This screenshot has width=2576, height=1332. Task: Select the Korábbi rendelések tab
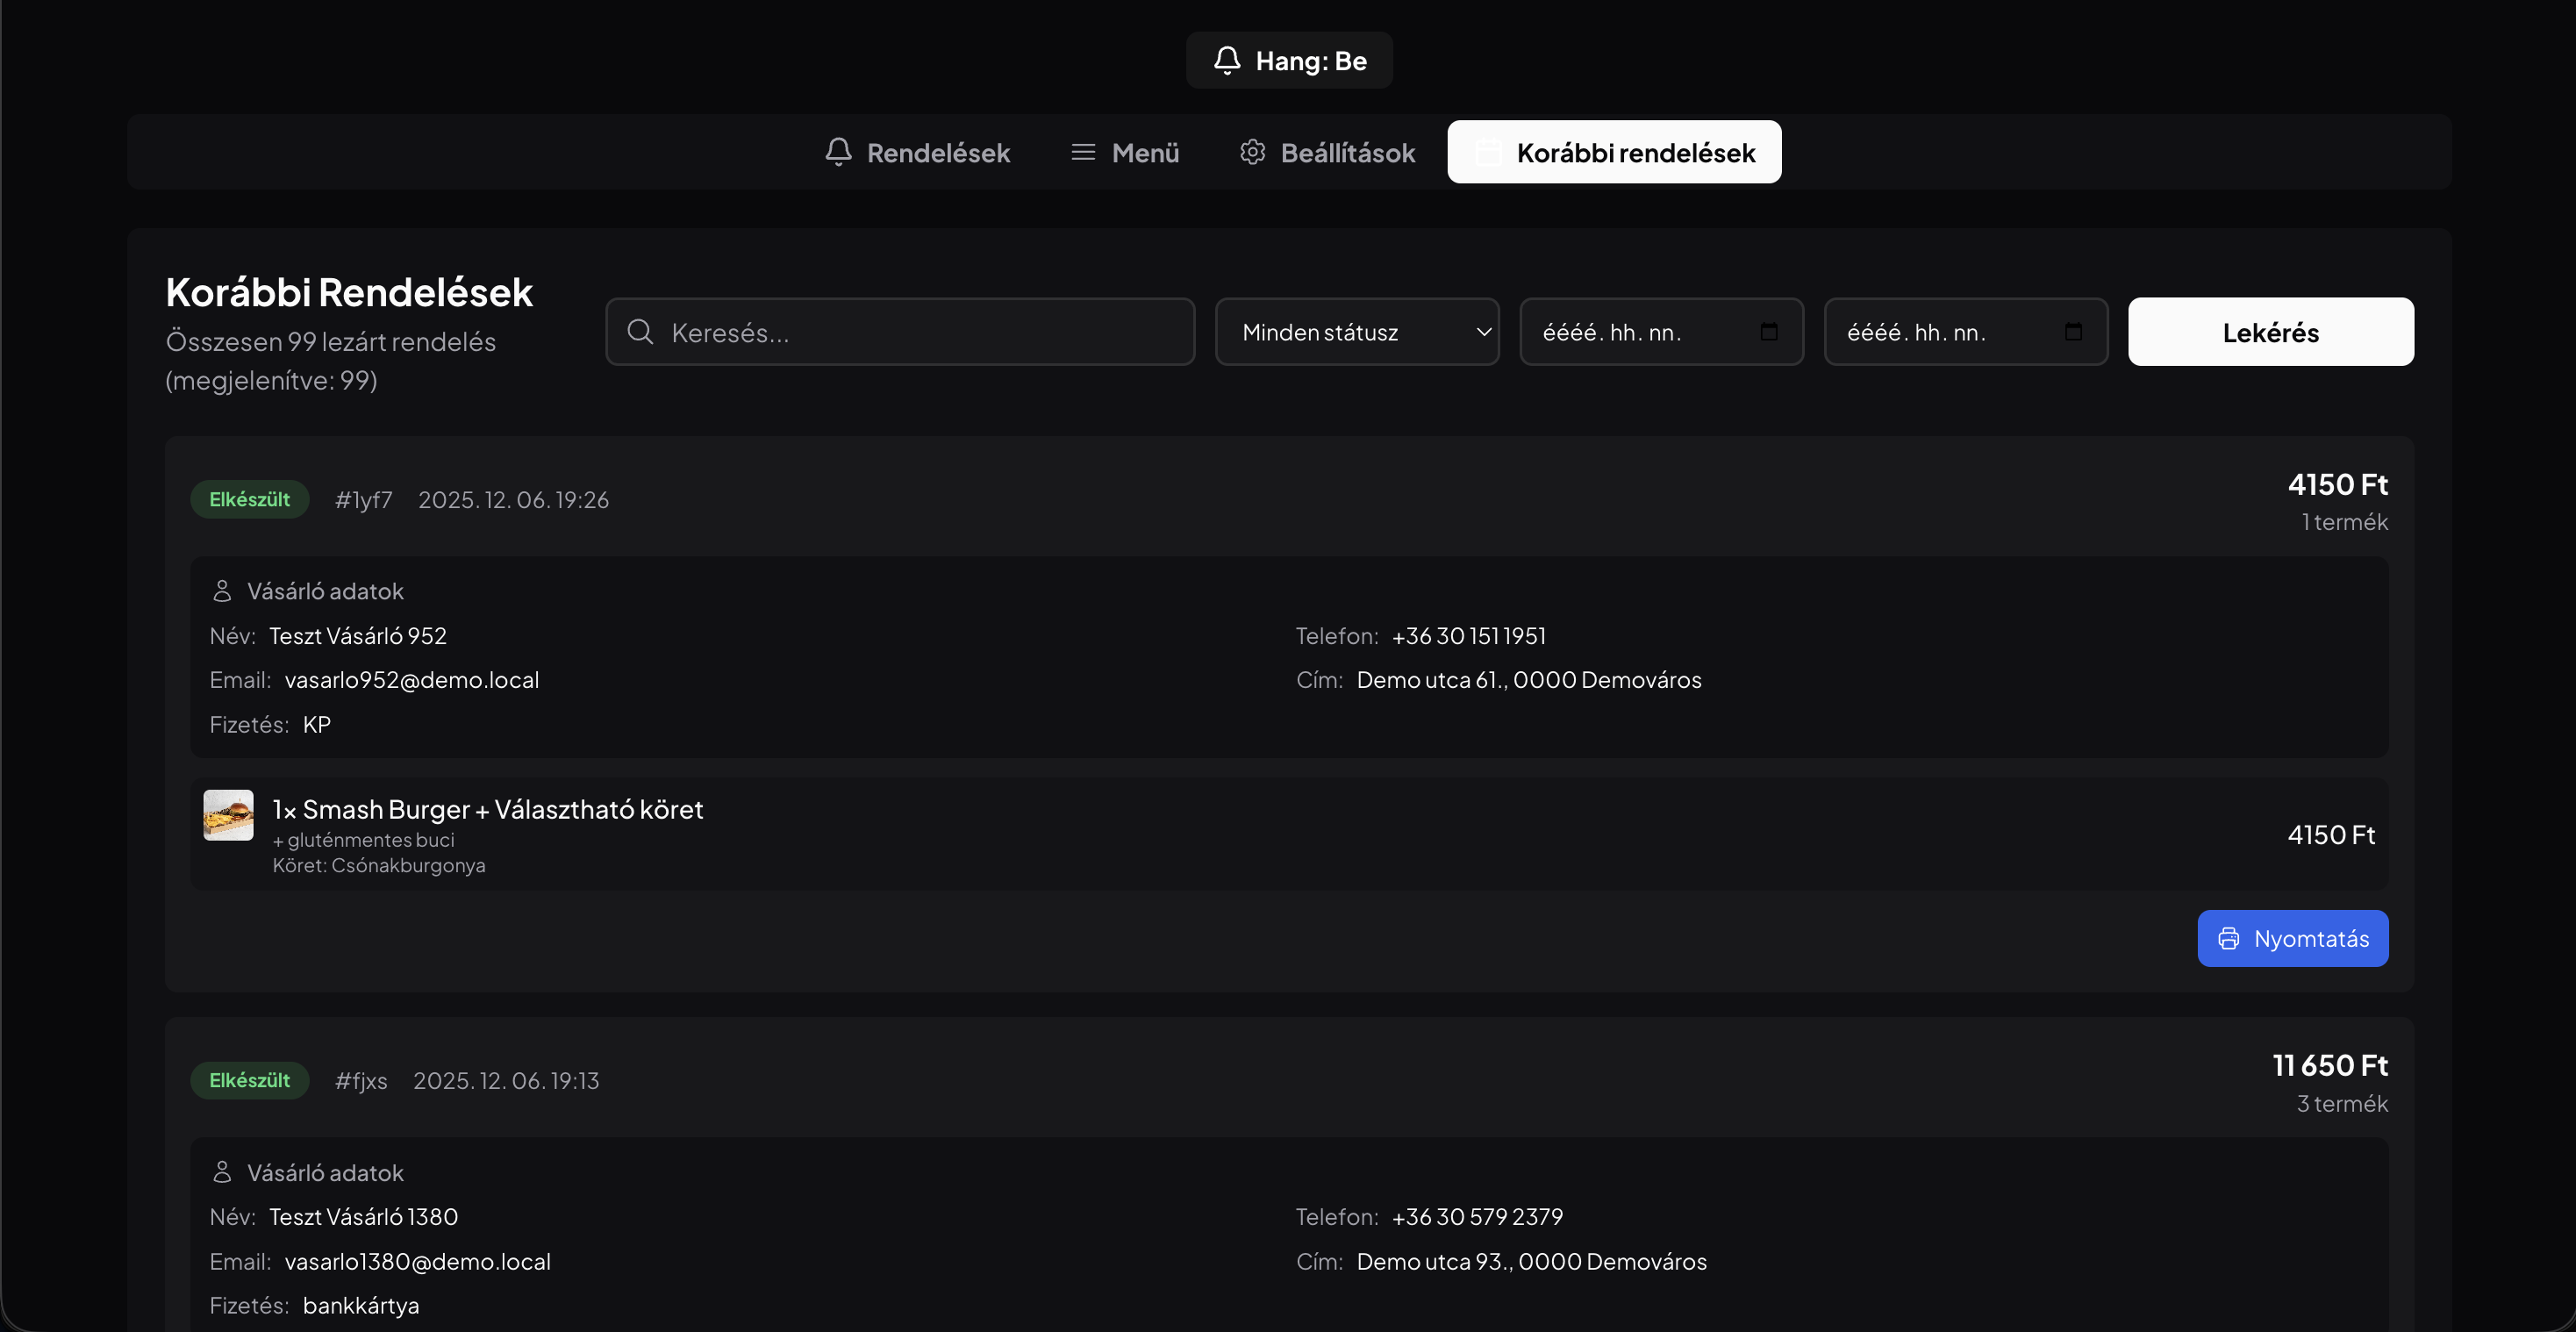1614,152
